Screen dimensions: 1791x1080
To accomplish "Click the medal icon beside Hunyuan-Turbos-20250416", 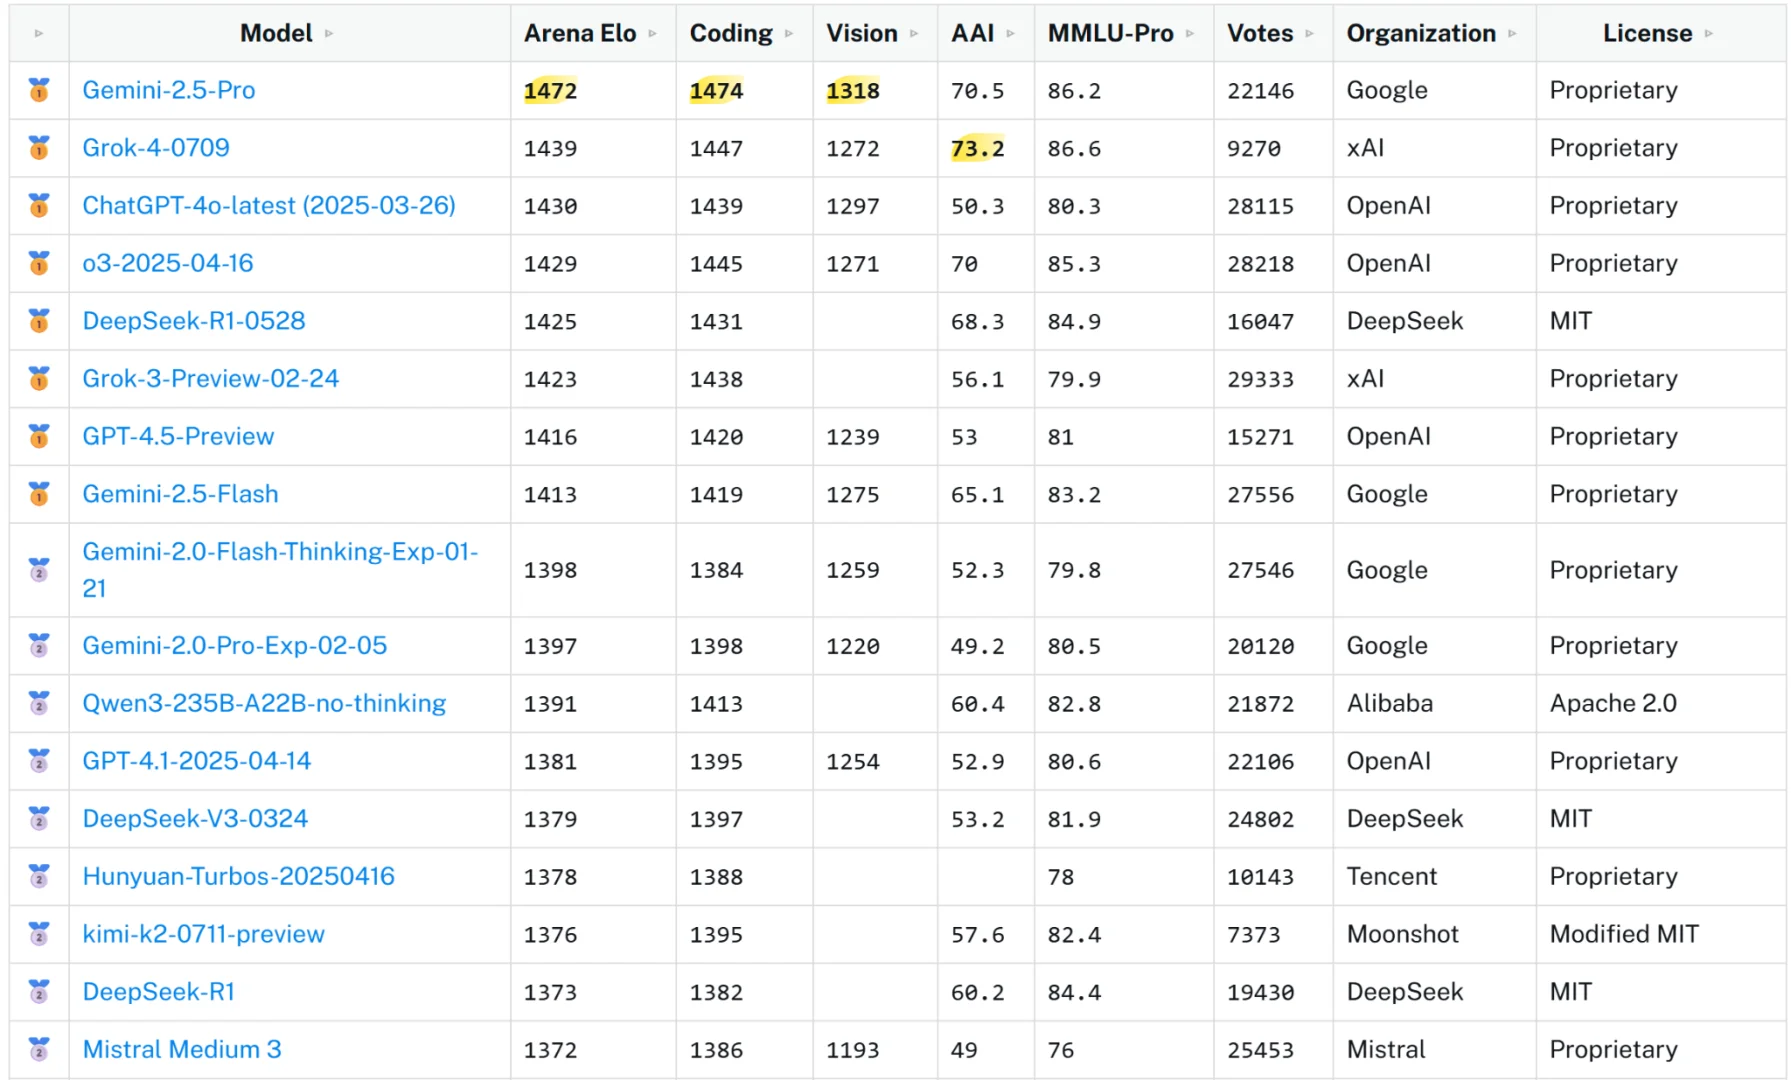I will pos(39,876).
